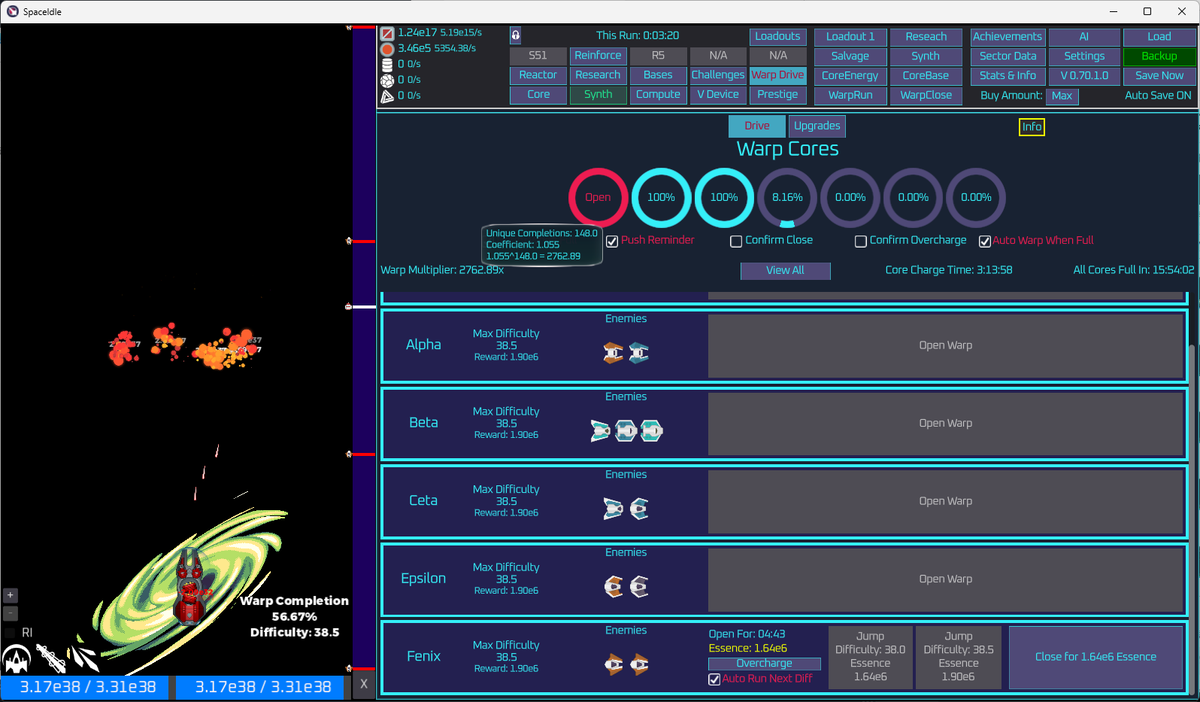Switch to the Drive tab
Image resolution: width=1200 pixels, height=702 pixels.
pos(757,126)
